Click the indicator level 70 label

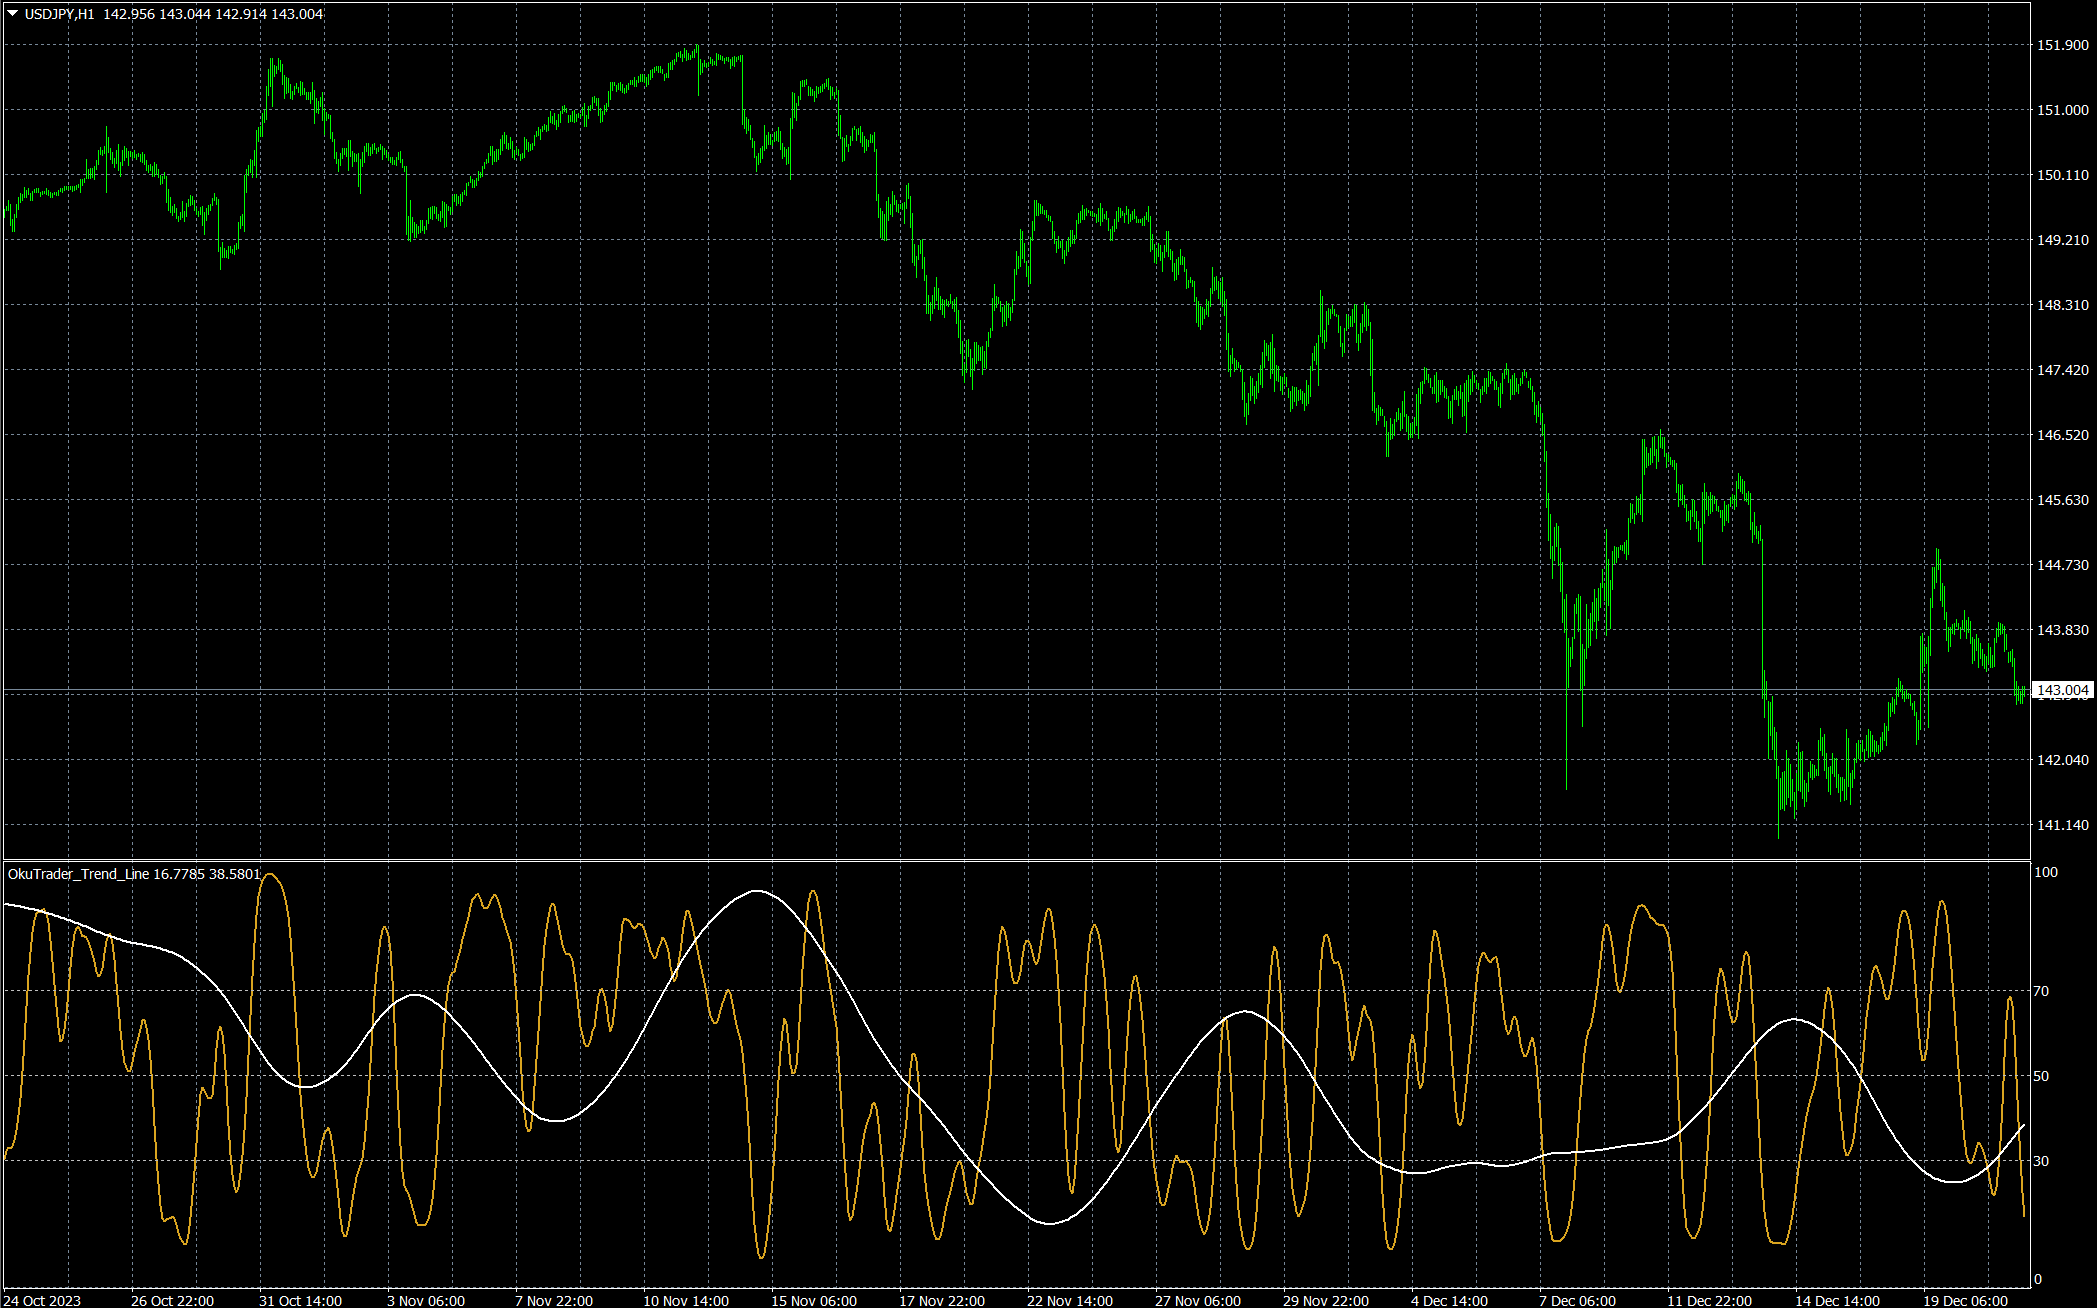tap(2041, 991)
